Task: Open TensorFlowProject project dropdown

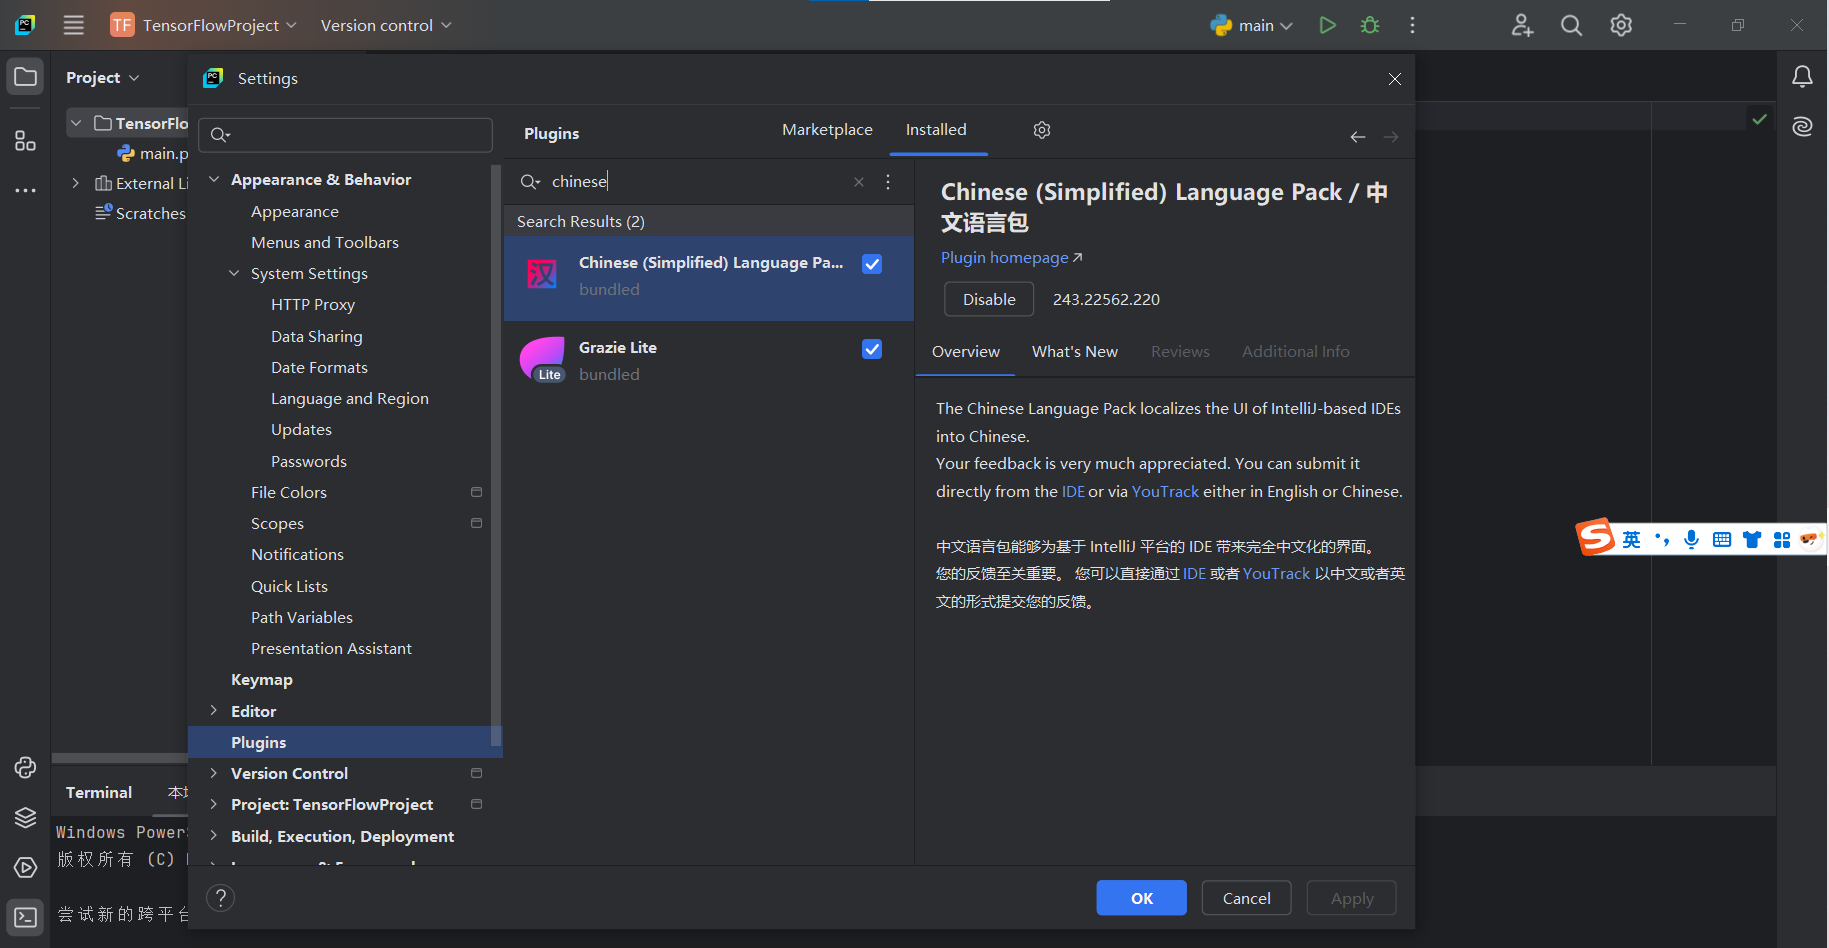Action: click(x=204, y=25)
